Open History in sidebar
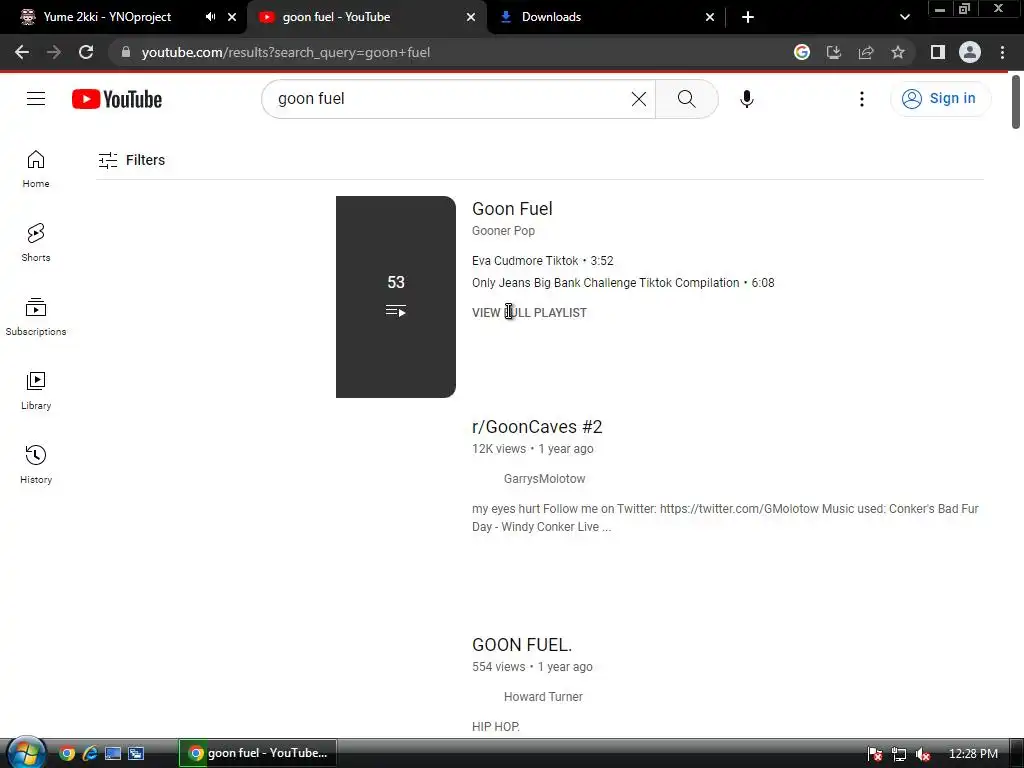 pyautogui.click(x=36, y=464)
